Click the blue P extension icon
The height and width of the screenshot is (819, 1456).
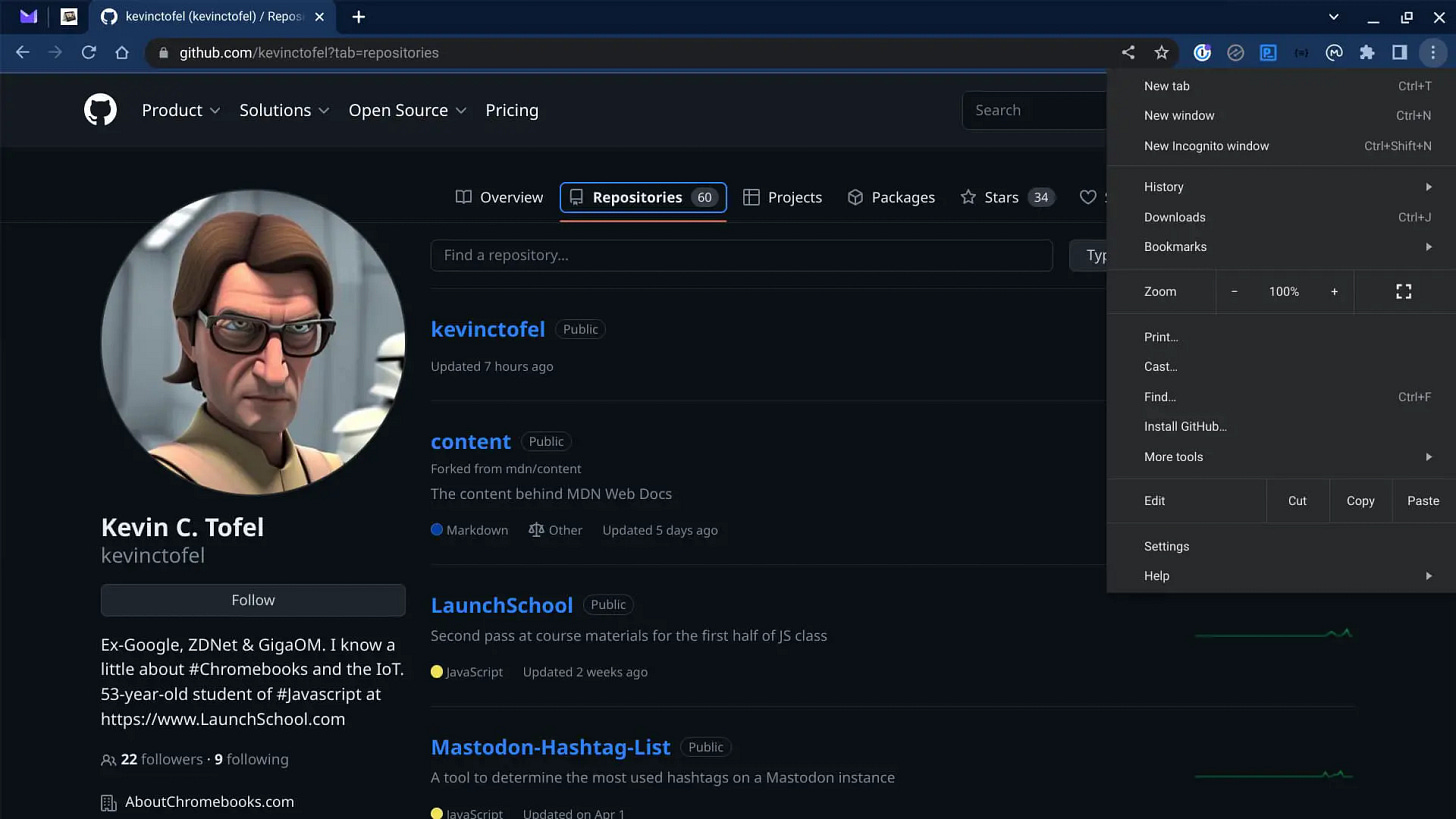(x=1268, y=52)
